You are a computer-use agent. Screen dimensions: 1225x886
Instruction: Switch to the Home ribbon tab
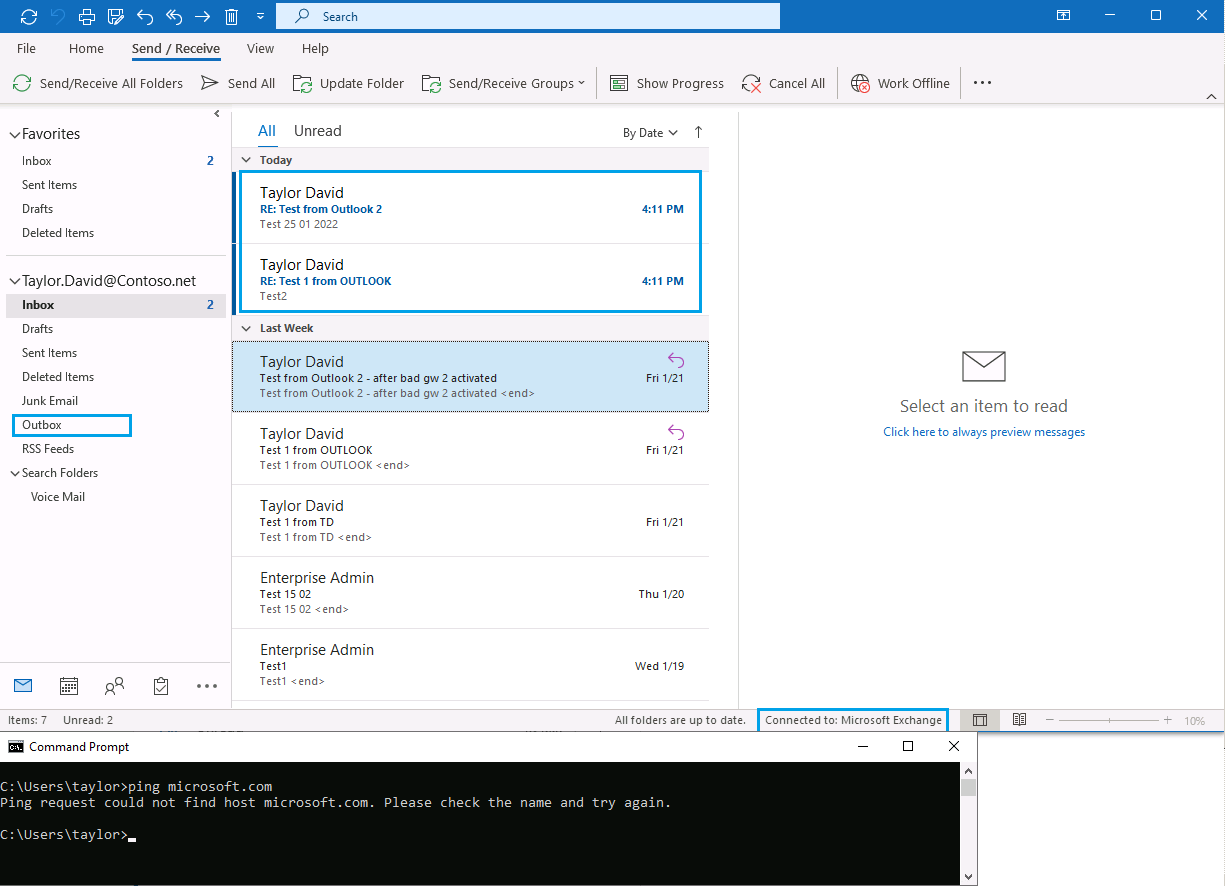[86, 48]
